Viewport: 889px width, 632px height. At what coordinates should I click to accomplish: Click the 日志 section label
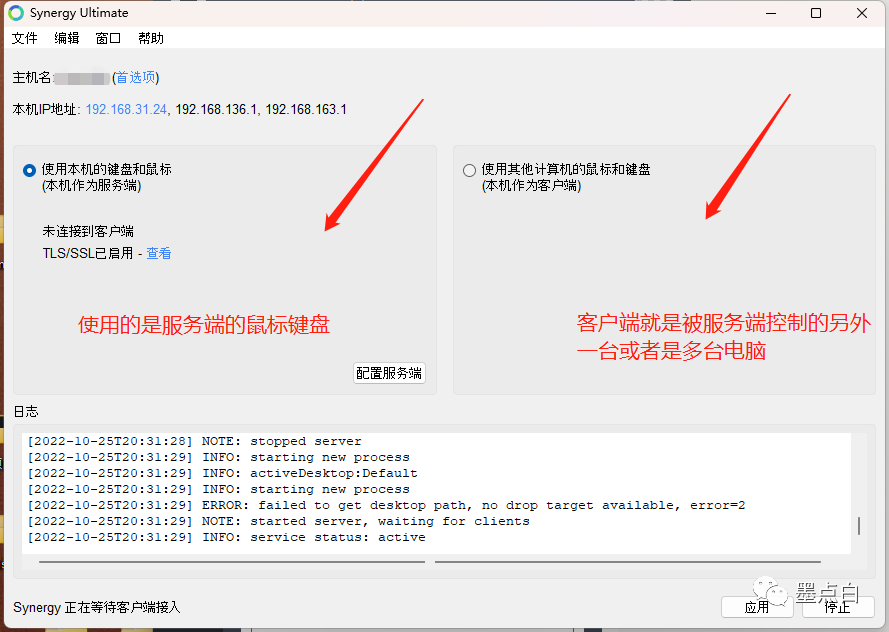pyautogui.click(x=26, y=412)
